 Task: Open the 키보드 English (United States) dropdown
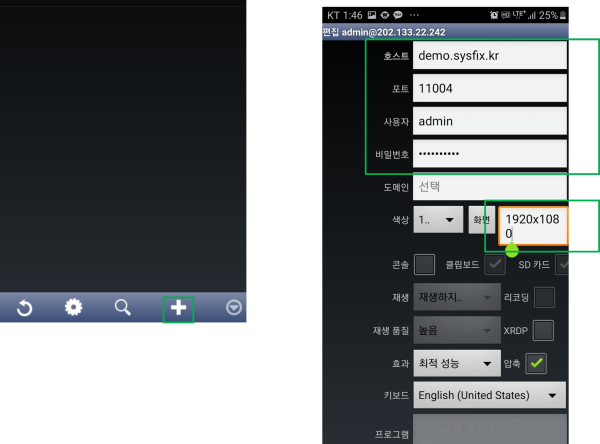point(490,394)
